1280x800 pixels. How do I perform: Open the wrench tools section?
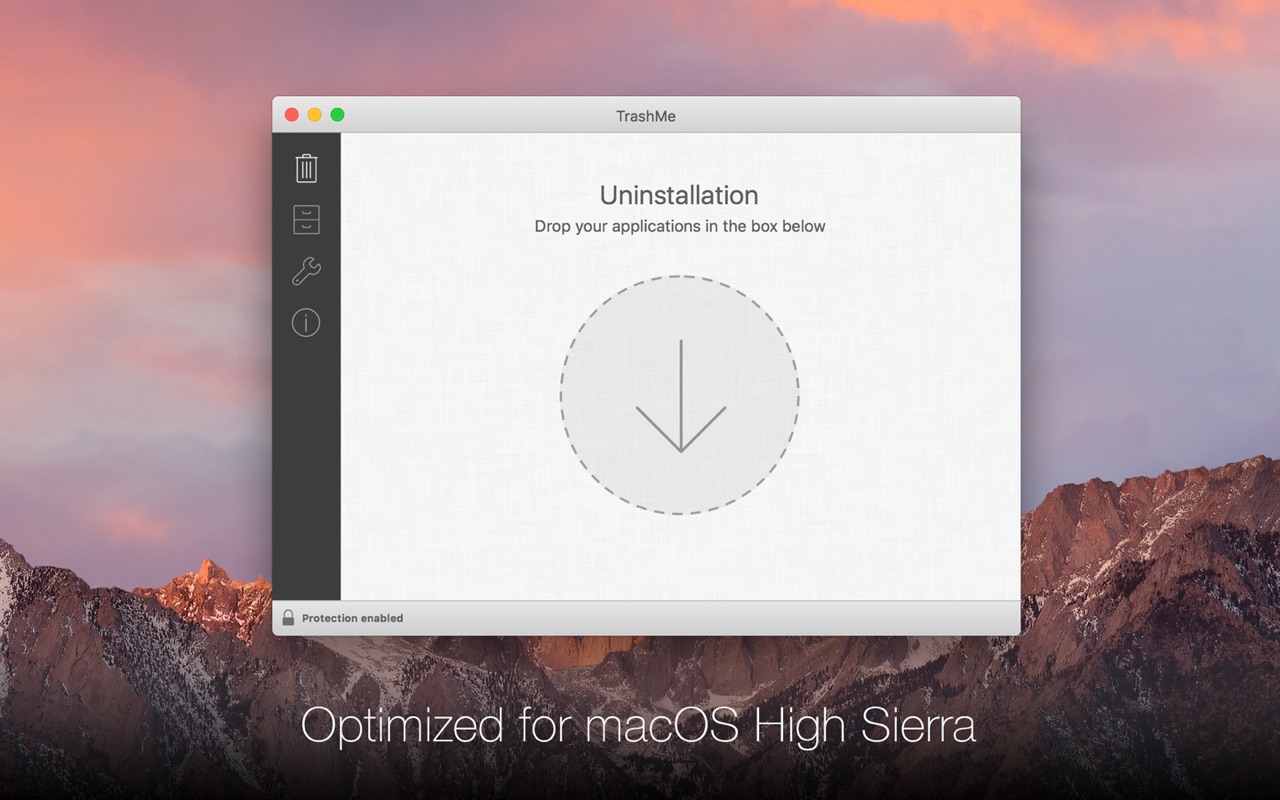(x=306, y=271)
